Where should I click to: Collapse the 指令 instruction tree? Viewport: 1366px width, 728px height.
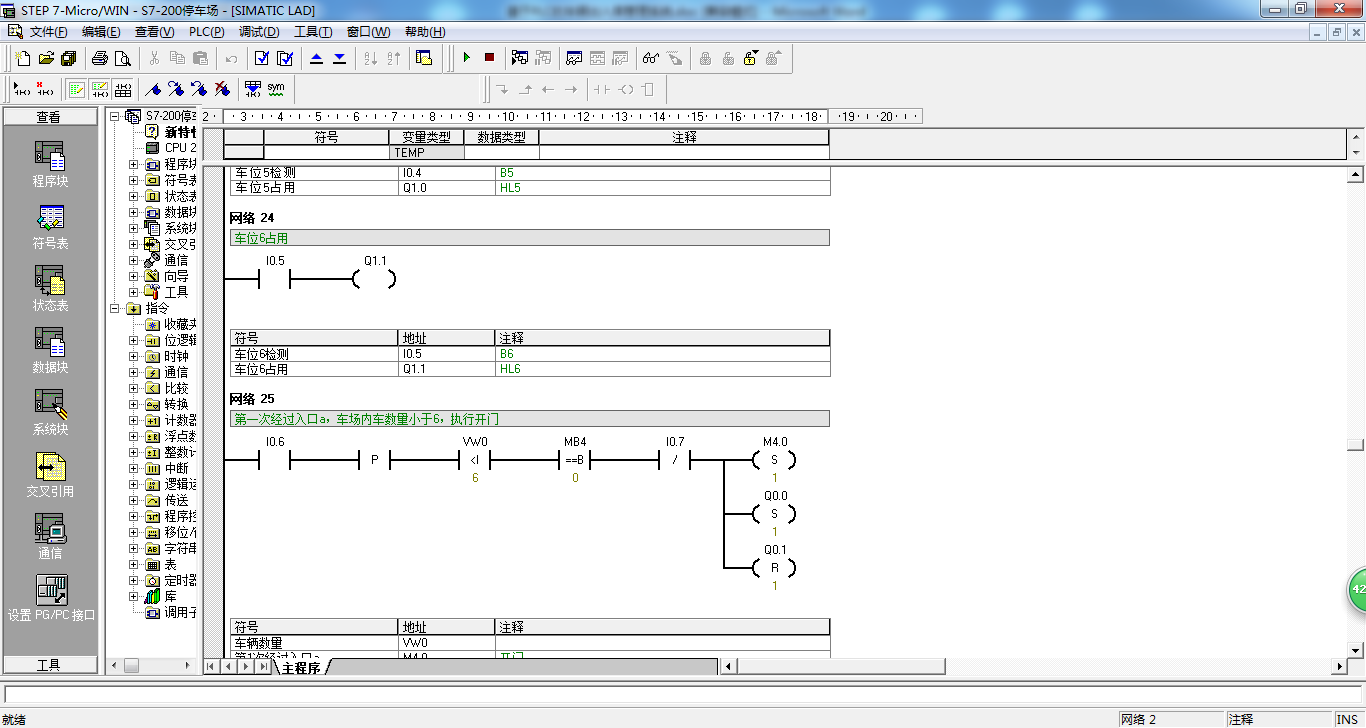[x=115, y=308]
